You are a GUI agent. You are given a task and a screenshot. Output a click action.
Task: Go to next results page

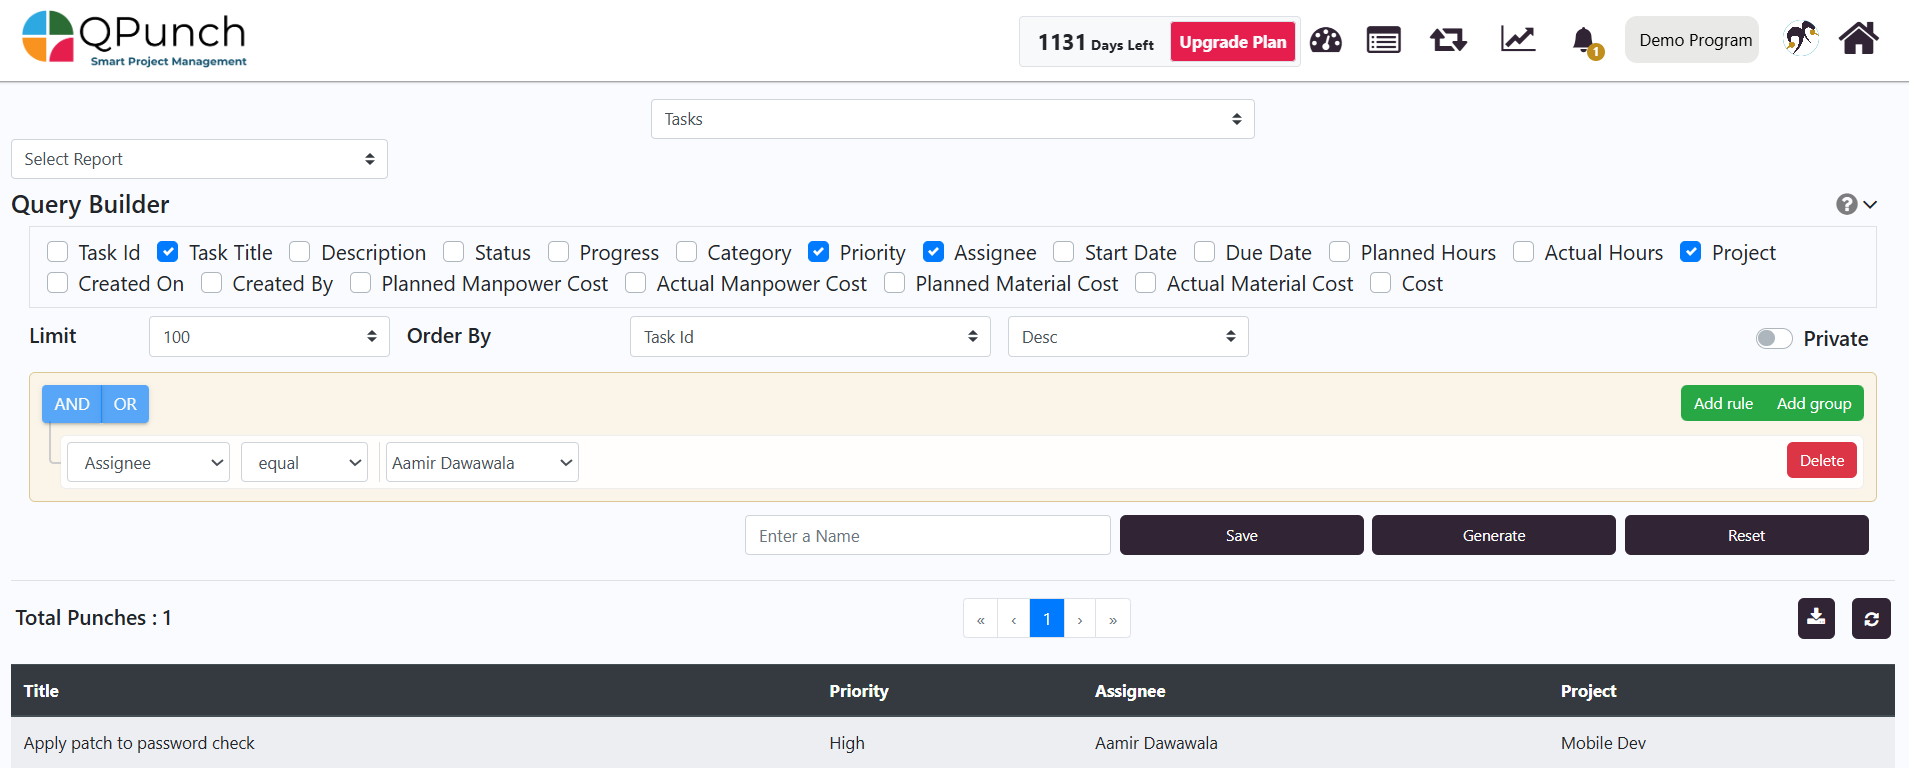tap(1079, 619)
